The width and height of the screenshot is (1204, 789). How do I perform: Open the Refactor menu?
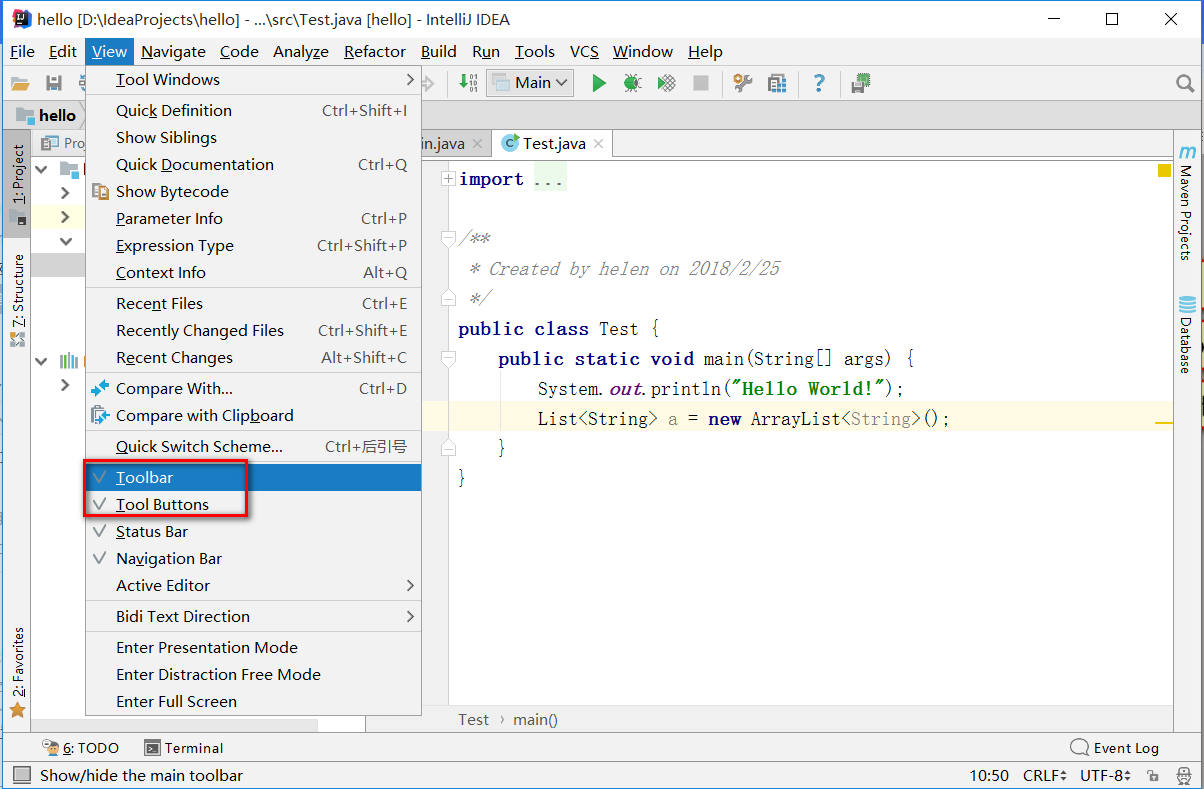[x=375, y=51]
